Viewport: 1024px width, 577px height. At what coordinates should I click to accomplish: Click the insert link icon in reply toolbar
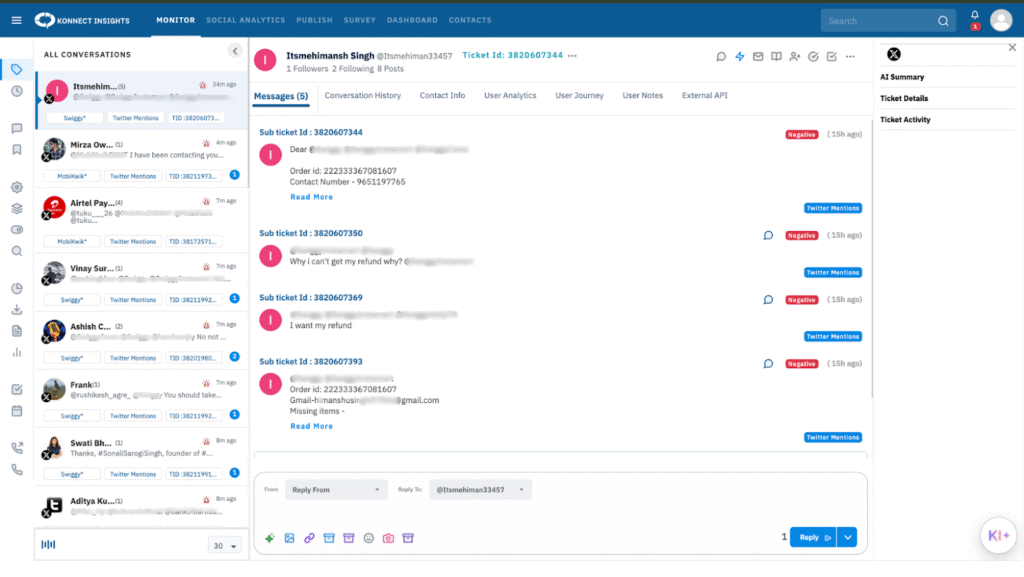click(309, 538)
